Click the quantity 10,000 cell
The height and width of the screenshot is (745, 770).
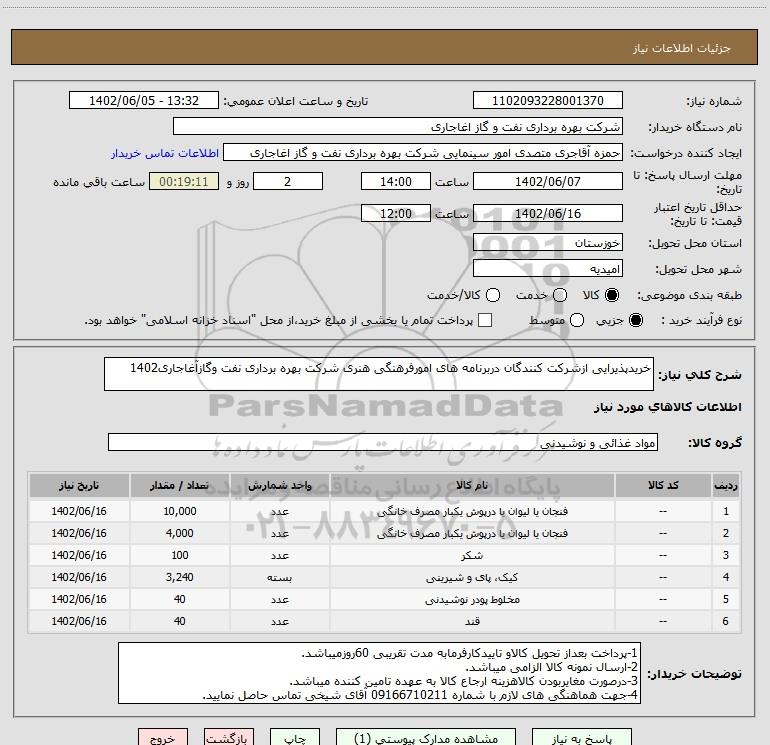click(x=180, y=511)
